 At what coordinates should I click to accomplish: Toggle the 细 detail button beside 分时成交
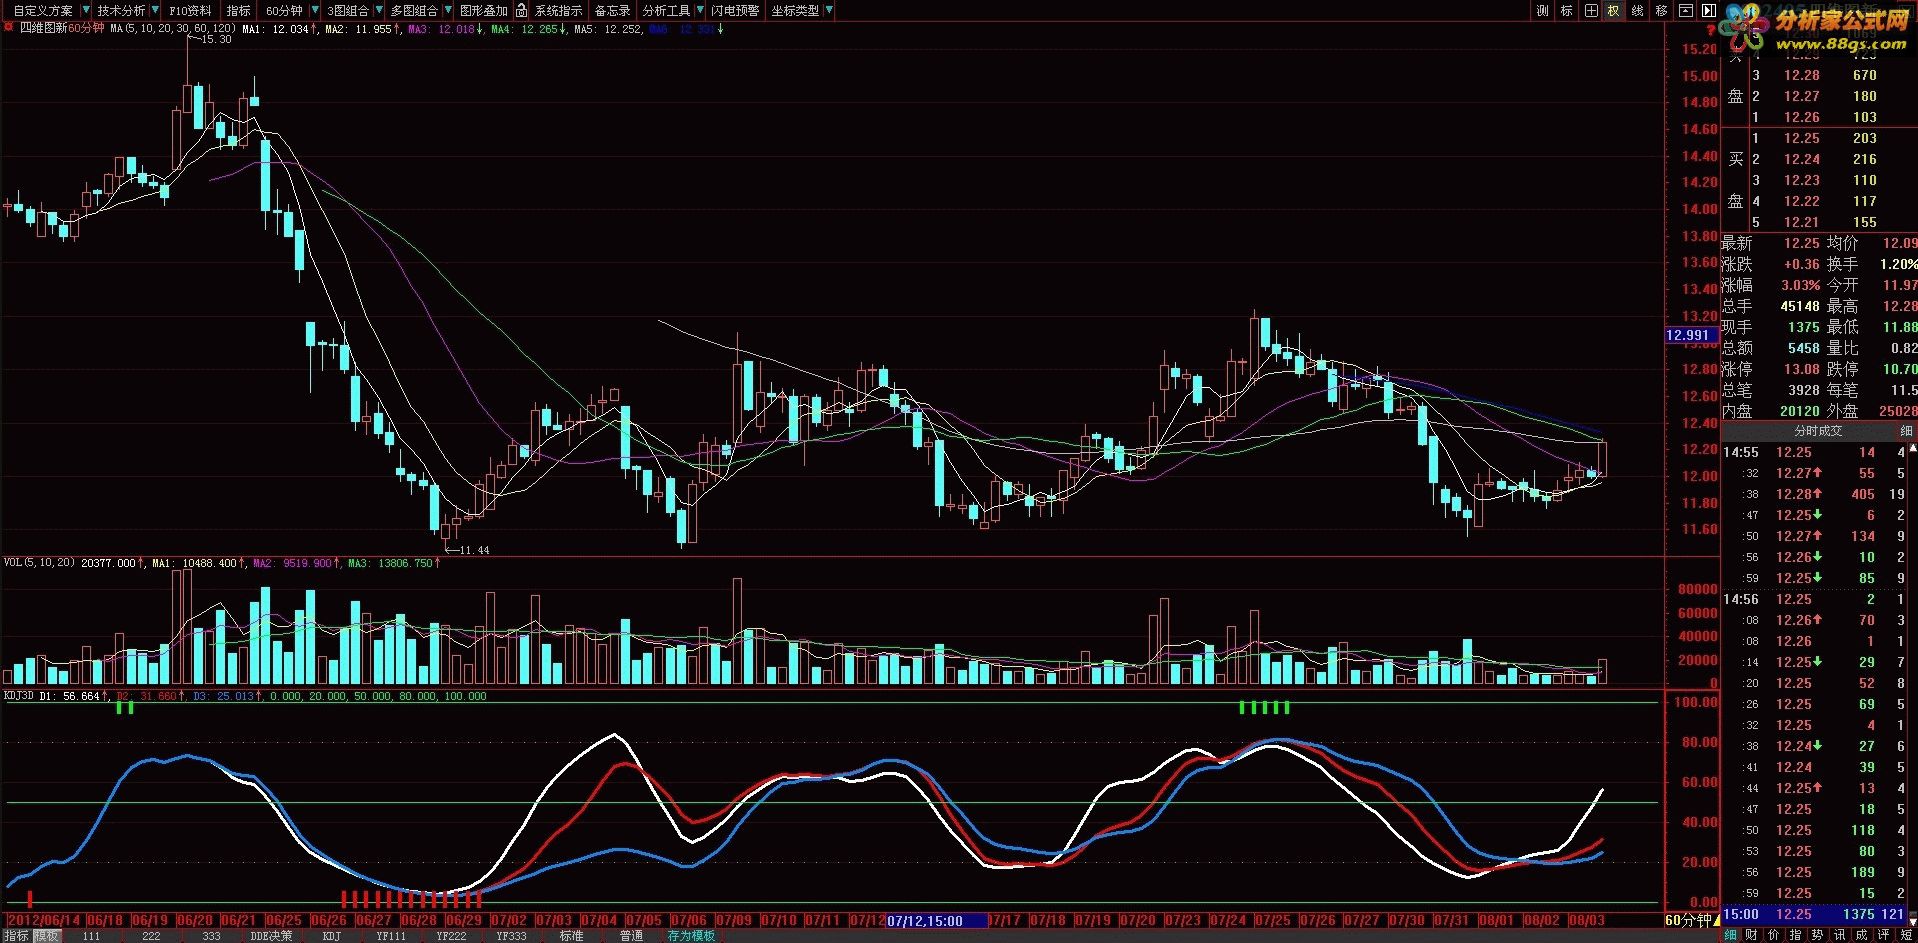click(1905, 430)
